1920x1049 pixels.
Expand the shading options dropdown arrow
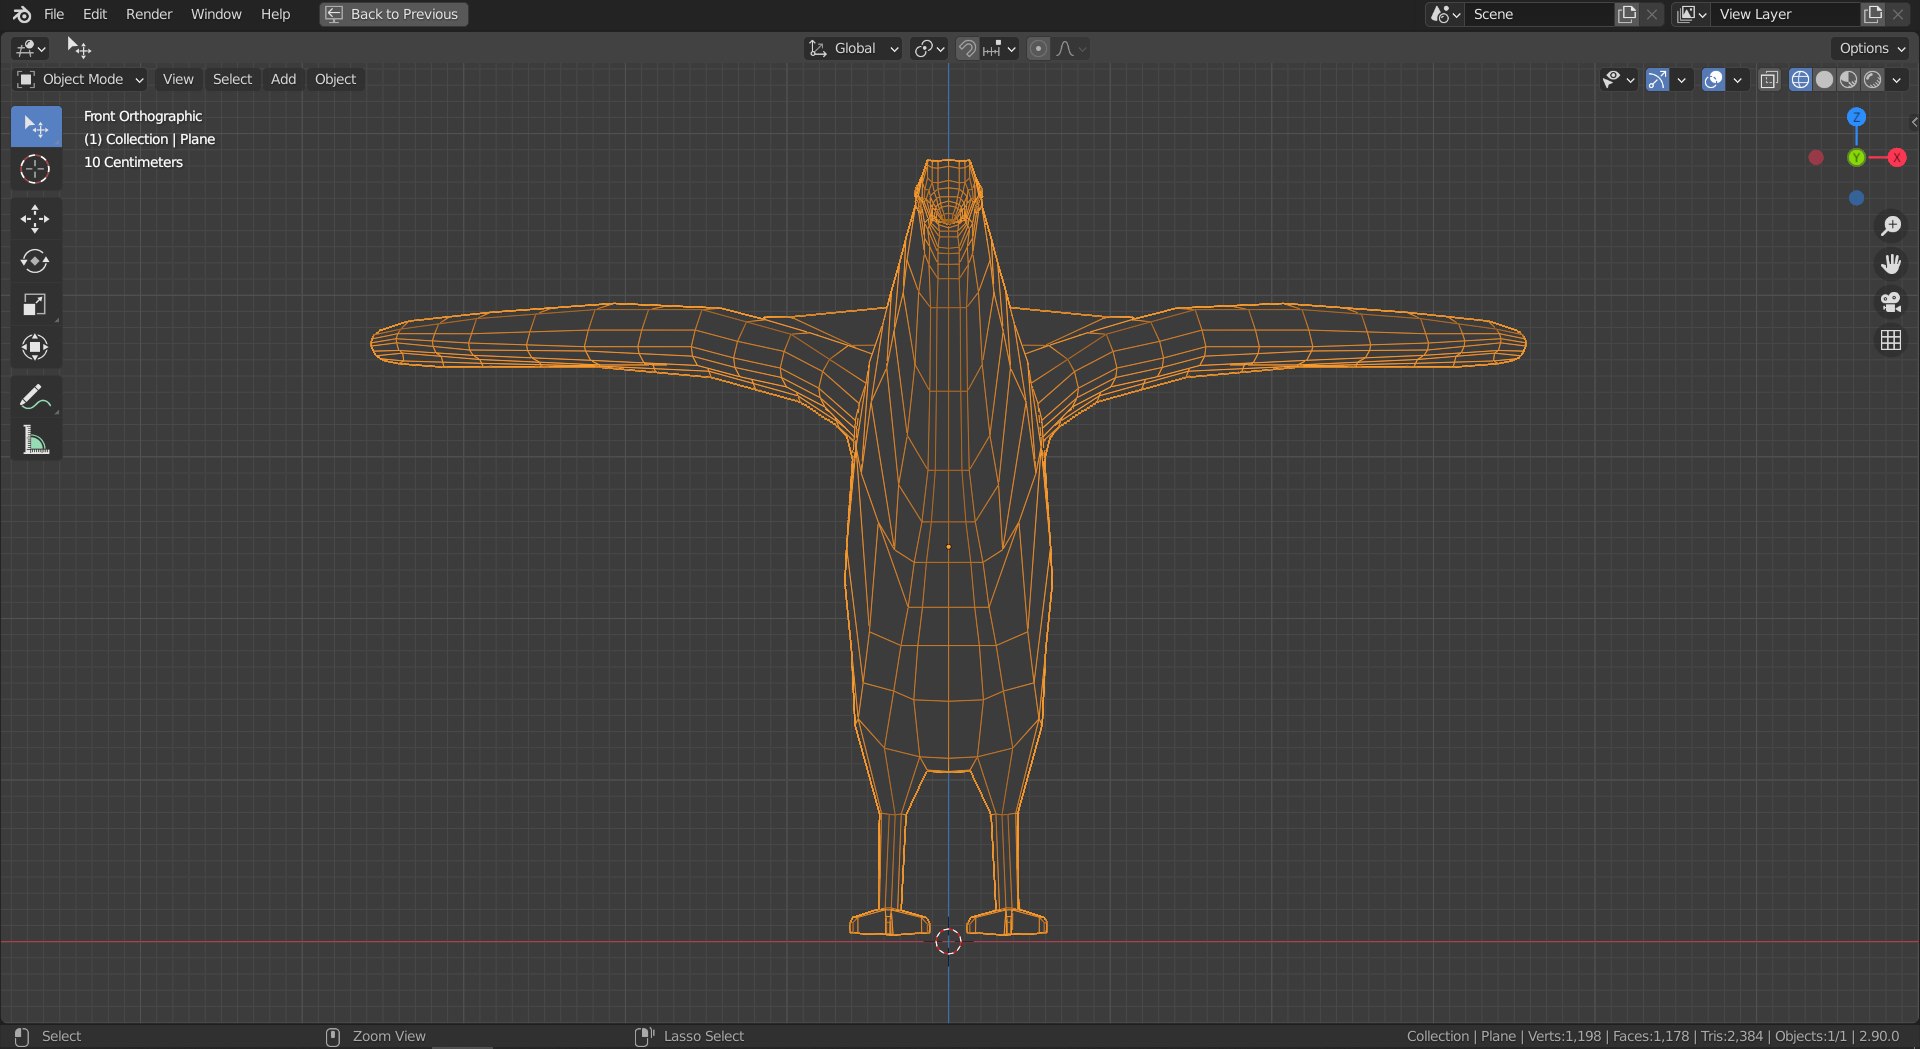(1896, 80)
